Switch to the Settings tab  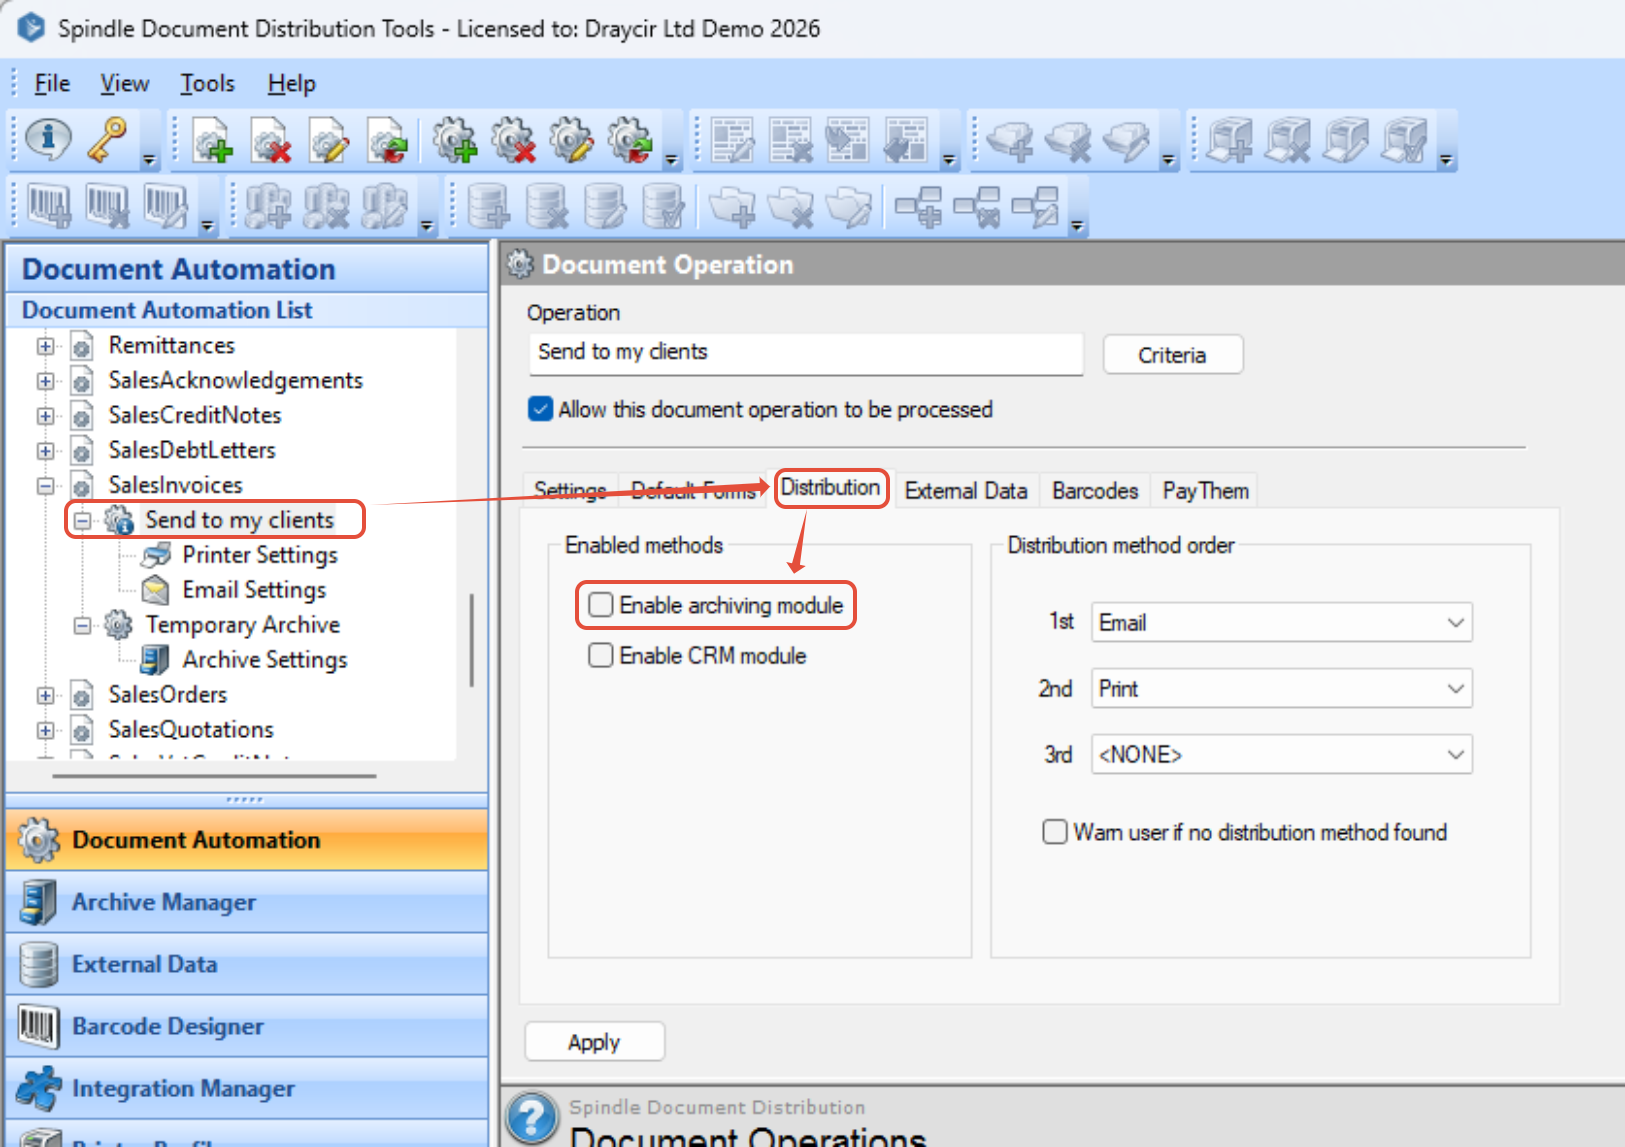click(570, 490)
